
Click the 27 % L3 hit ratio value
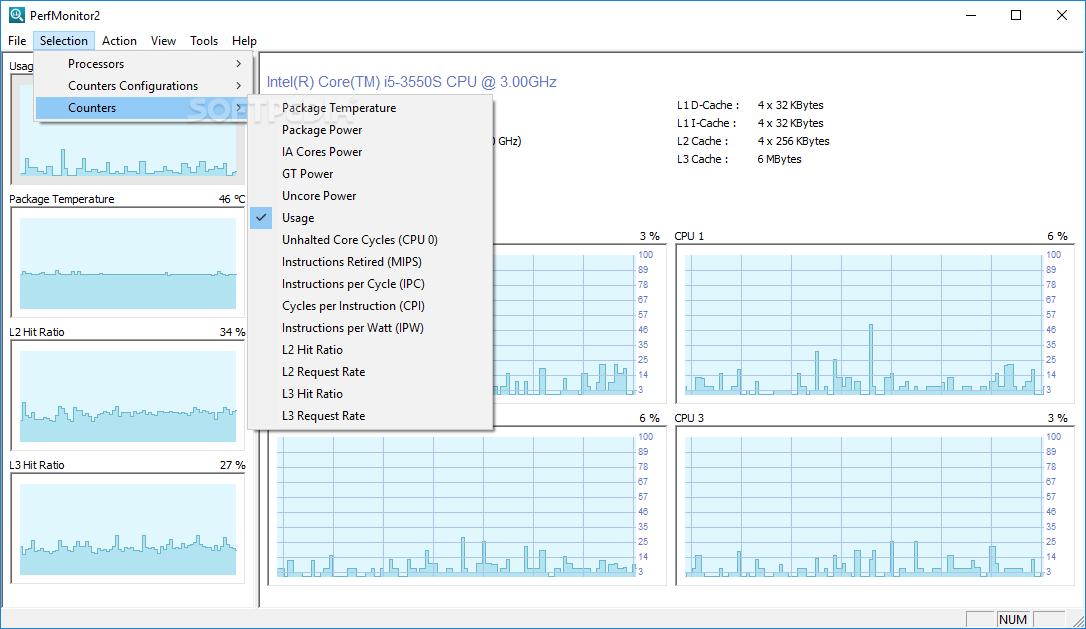pyautogui.click(x=233, y=466)
